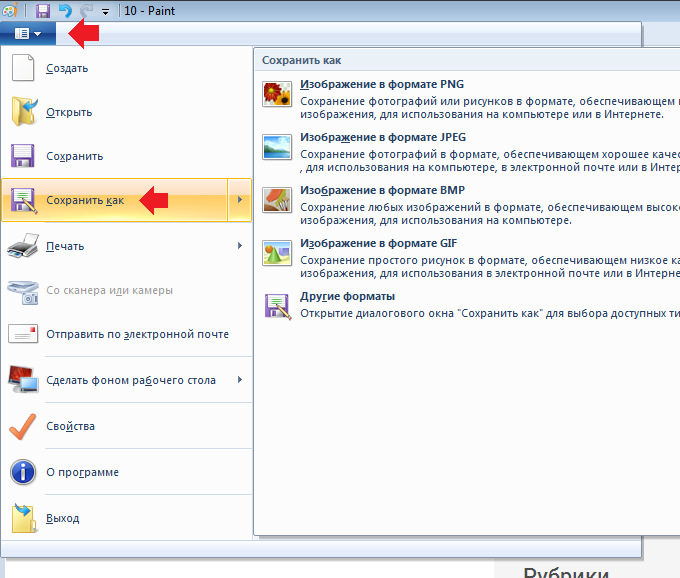Click the printer icon for Печать
Screen dimensions: 680x578
pos(23,246)
